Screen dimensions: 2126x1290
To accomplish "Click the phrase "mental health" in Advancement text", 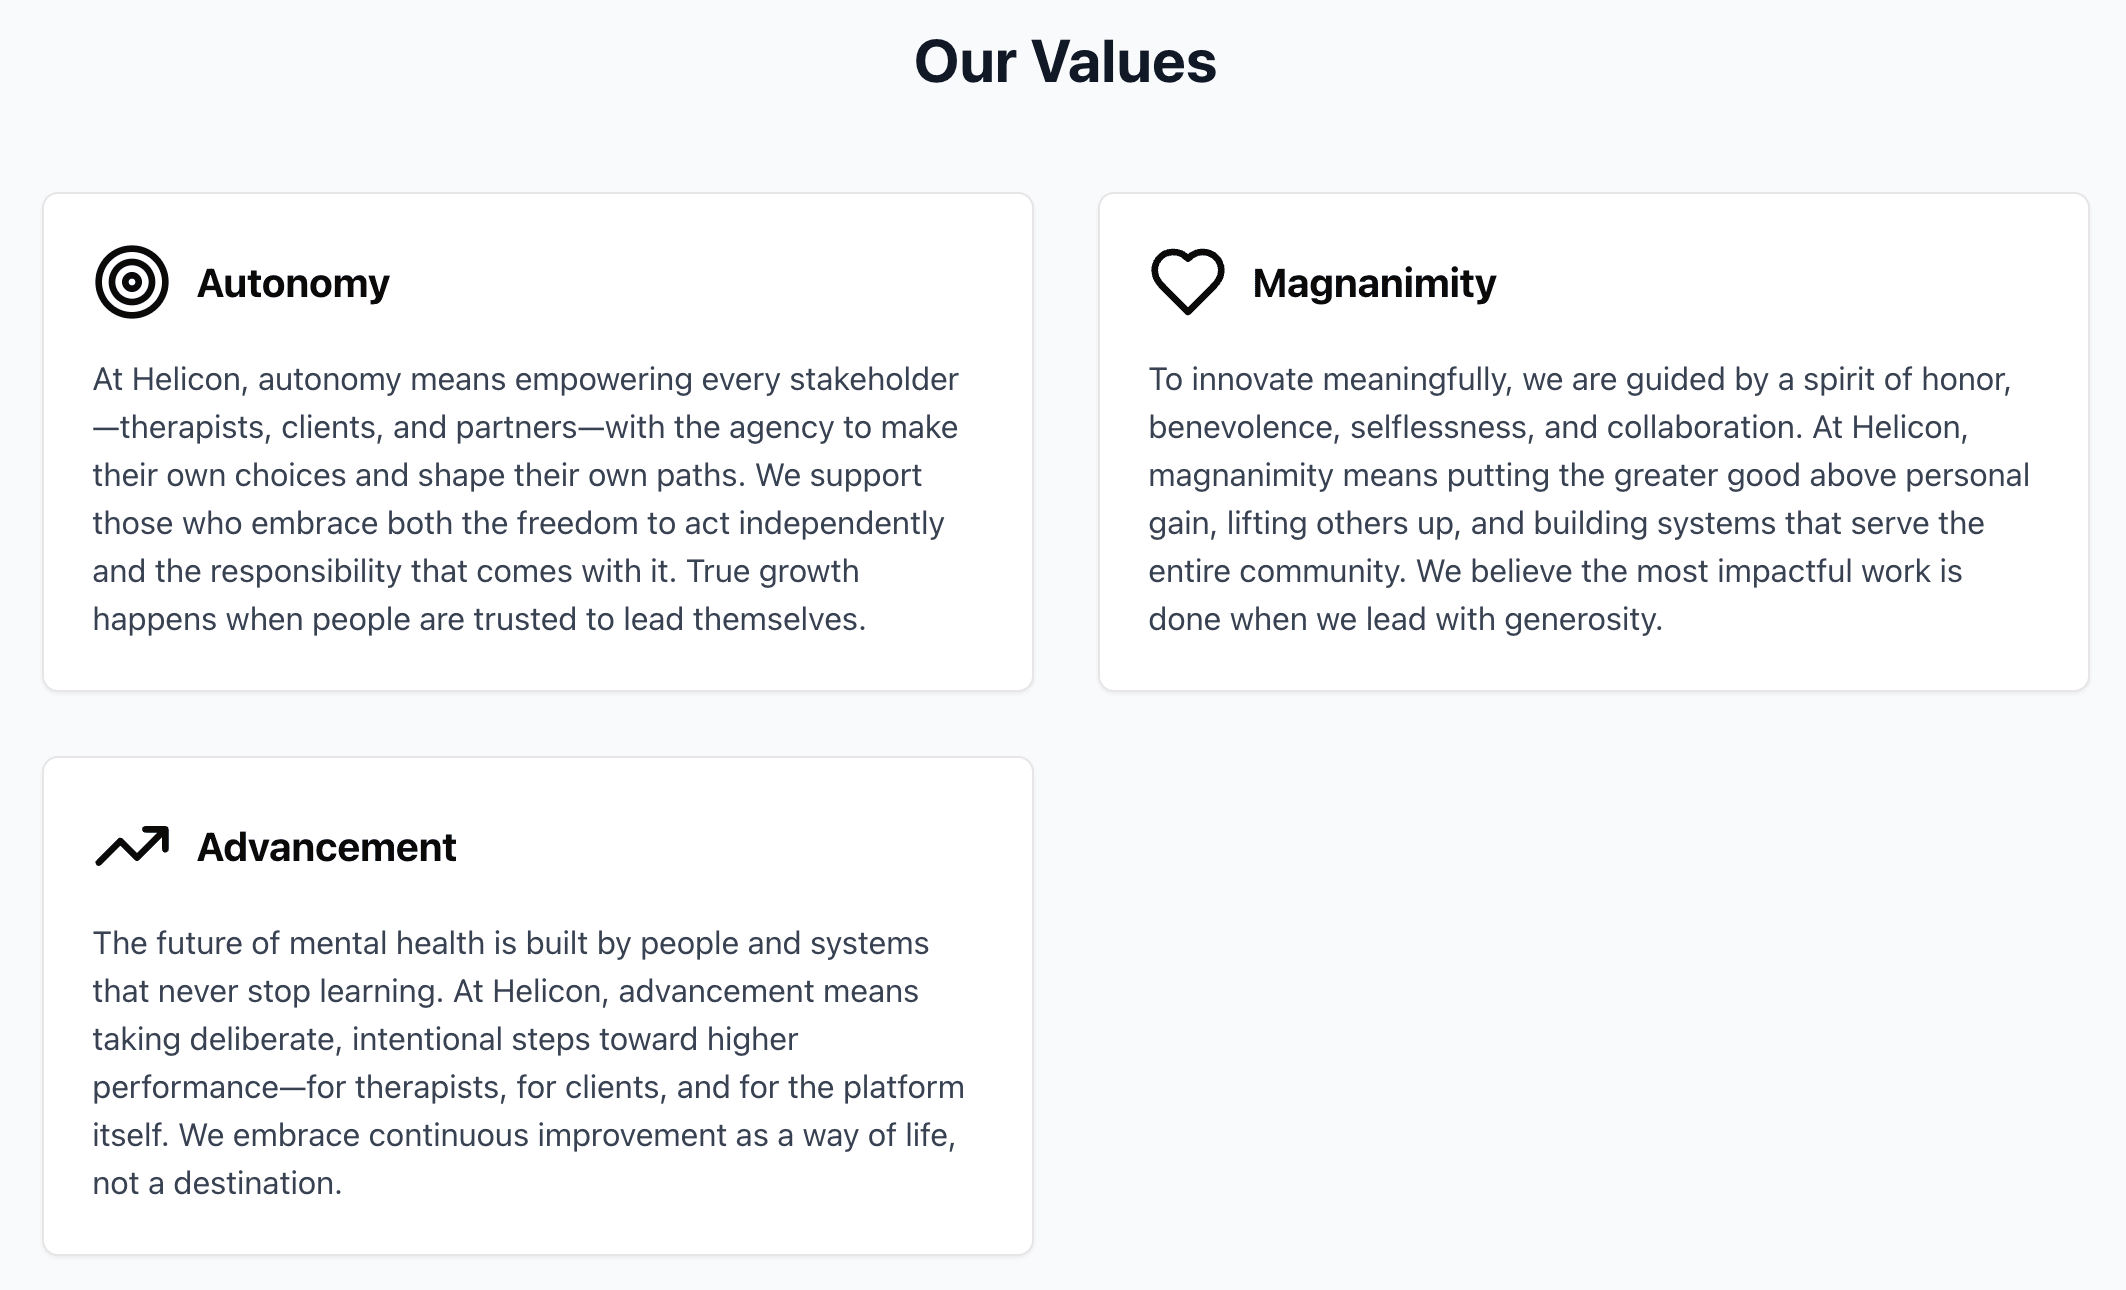I will point(387,943).
